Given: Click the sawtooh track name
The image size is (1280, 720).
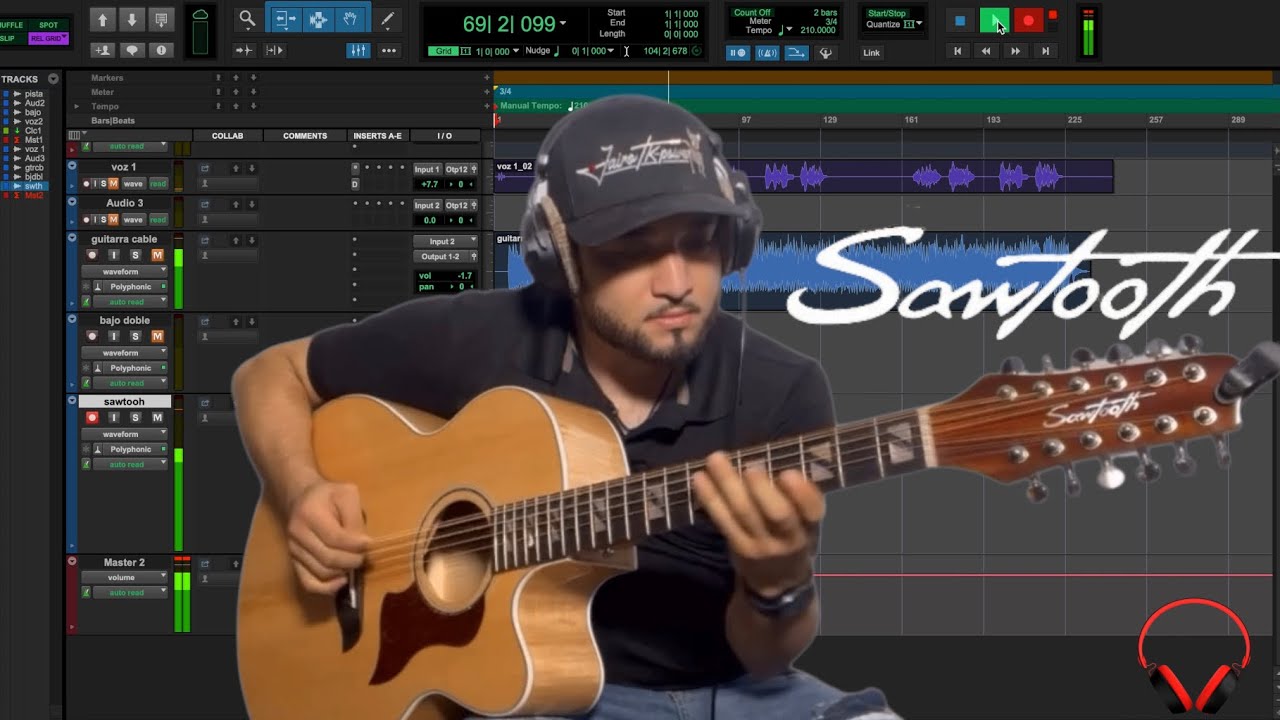Looking at the screenshot, I should [124, 402].
